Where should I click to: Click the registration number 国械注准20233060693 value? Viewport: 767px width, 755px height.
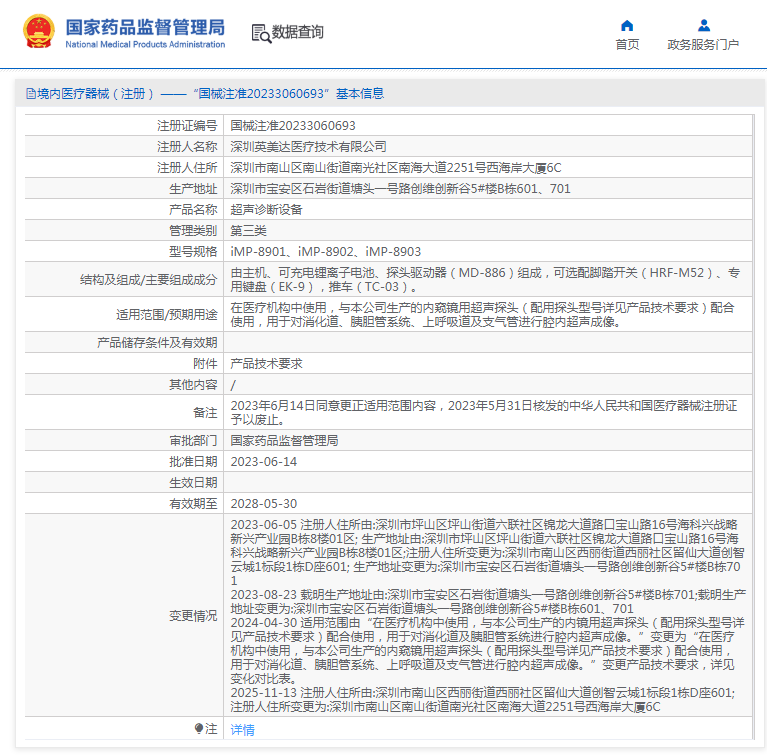click(293, 126)
